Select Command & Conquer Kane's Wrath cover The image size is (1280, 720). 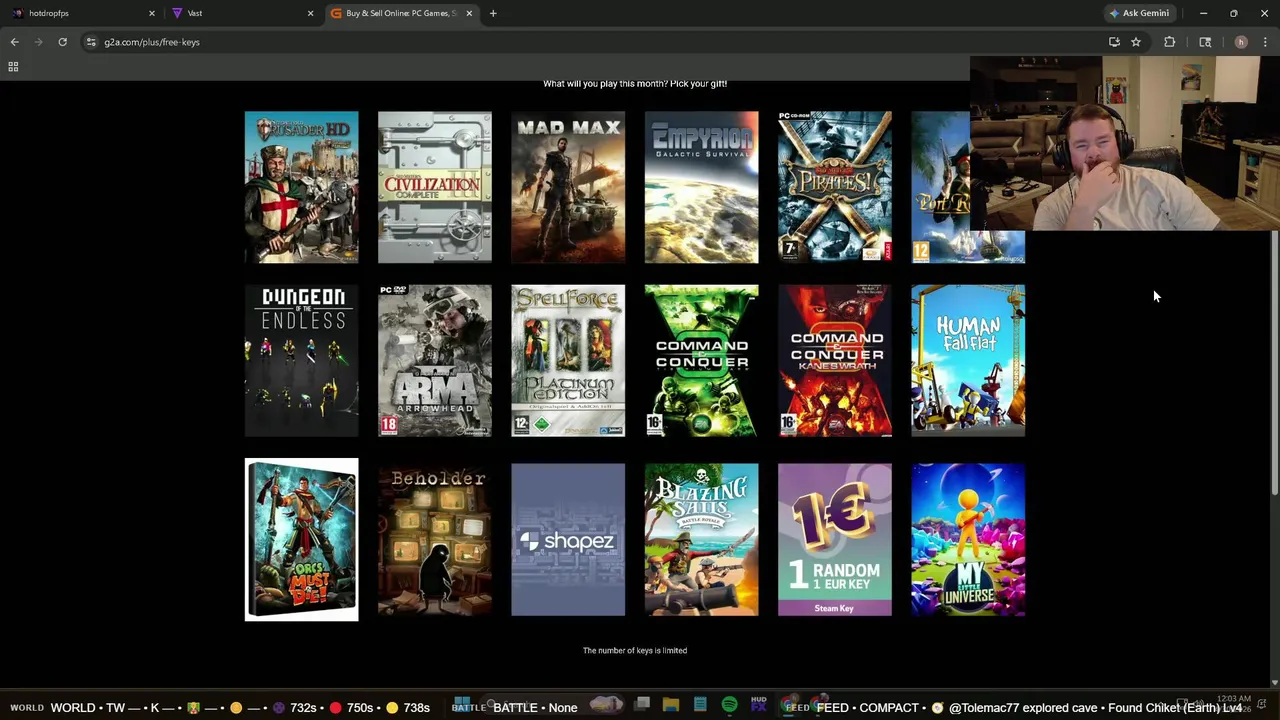pyautogui.click(x=835, y=361)
